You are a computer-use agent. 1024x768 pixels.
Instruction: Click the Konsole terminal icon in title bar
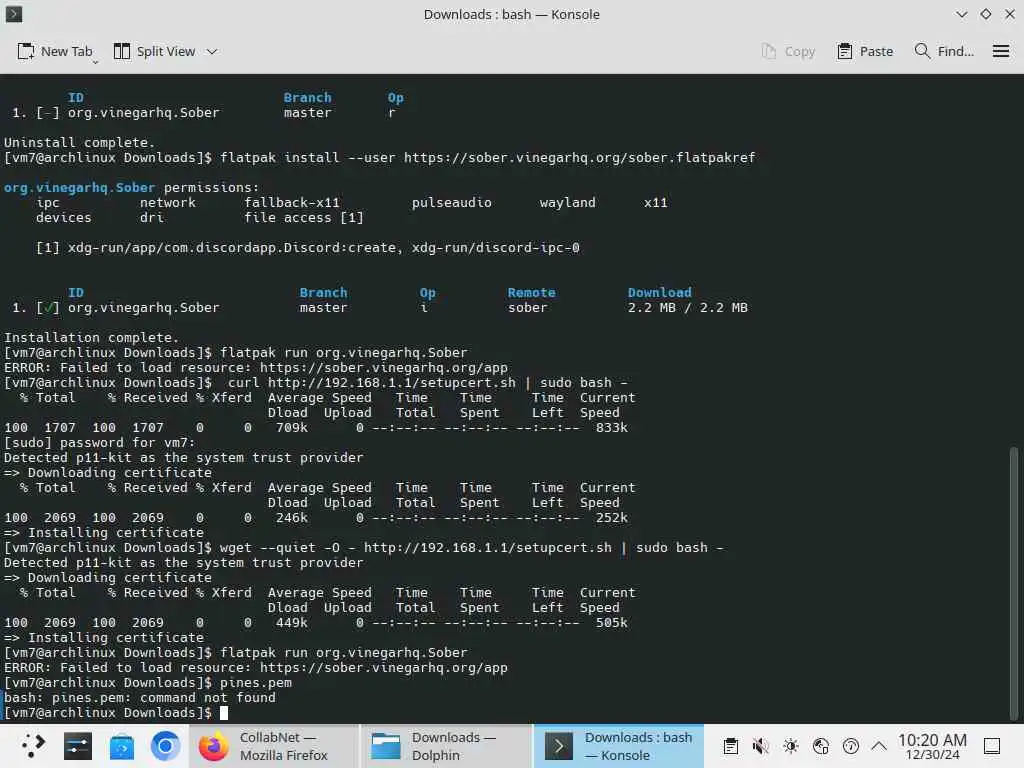(14, 14)
